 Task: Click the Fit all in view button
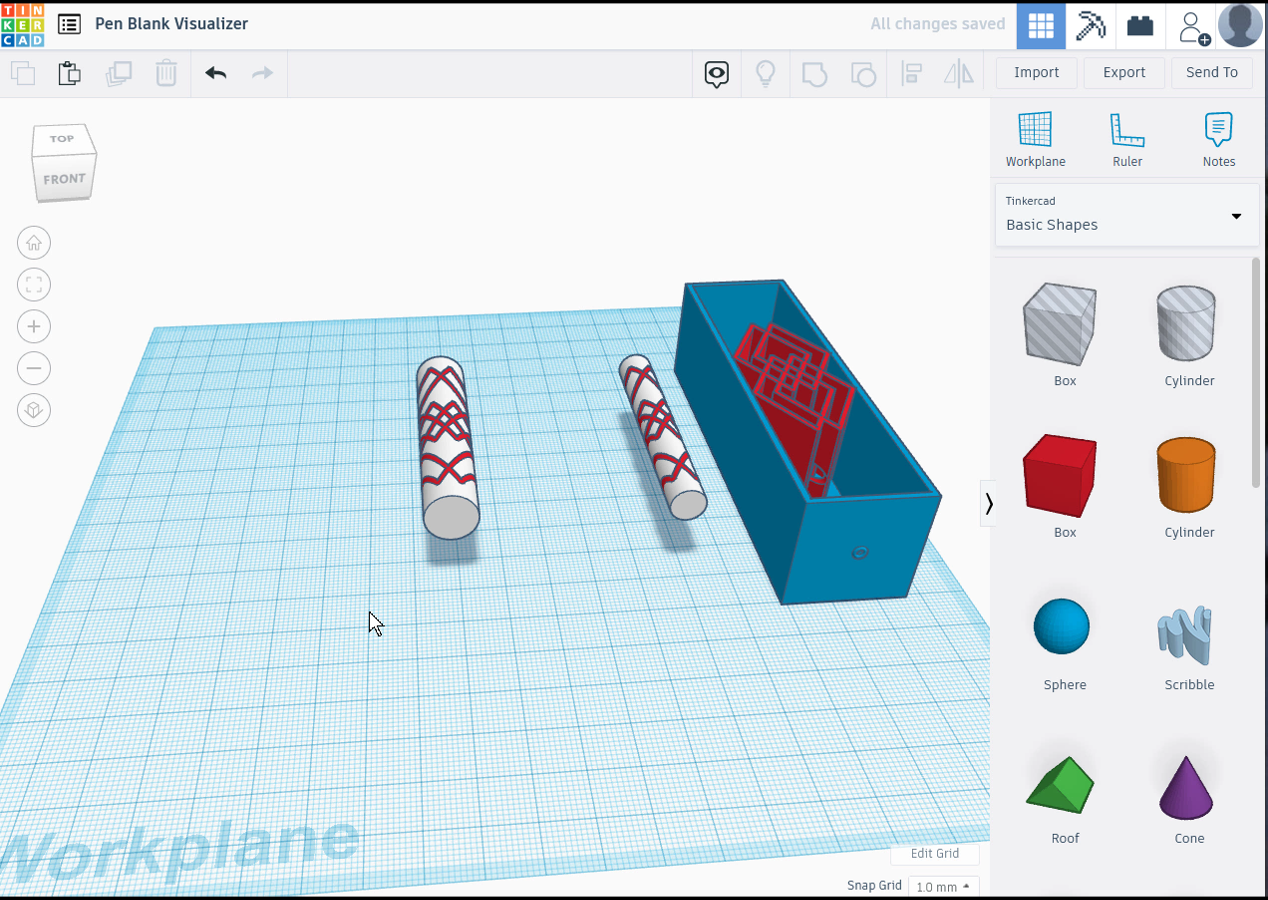34,285
